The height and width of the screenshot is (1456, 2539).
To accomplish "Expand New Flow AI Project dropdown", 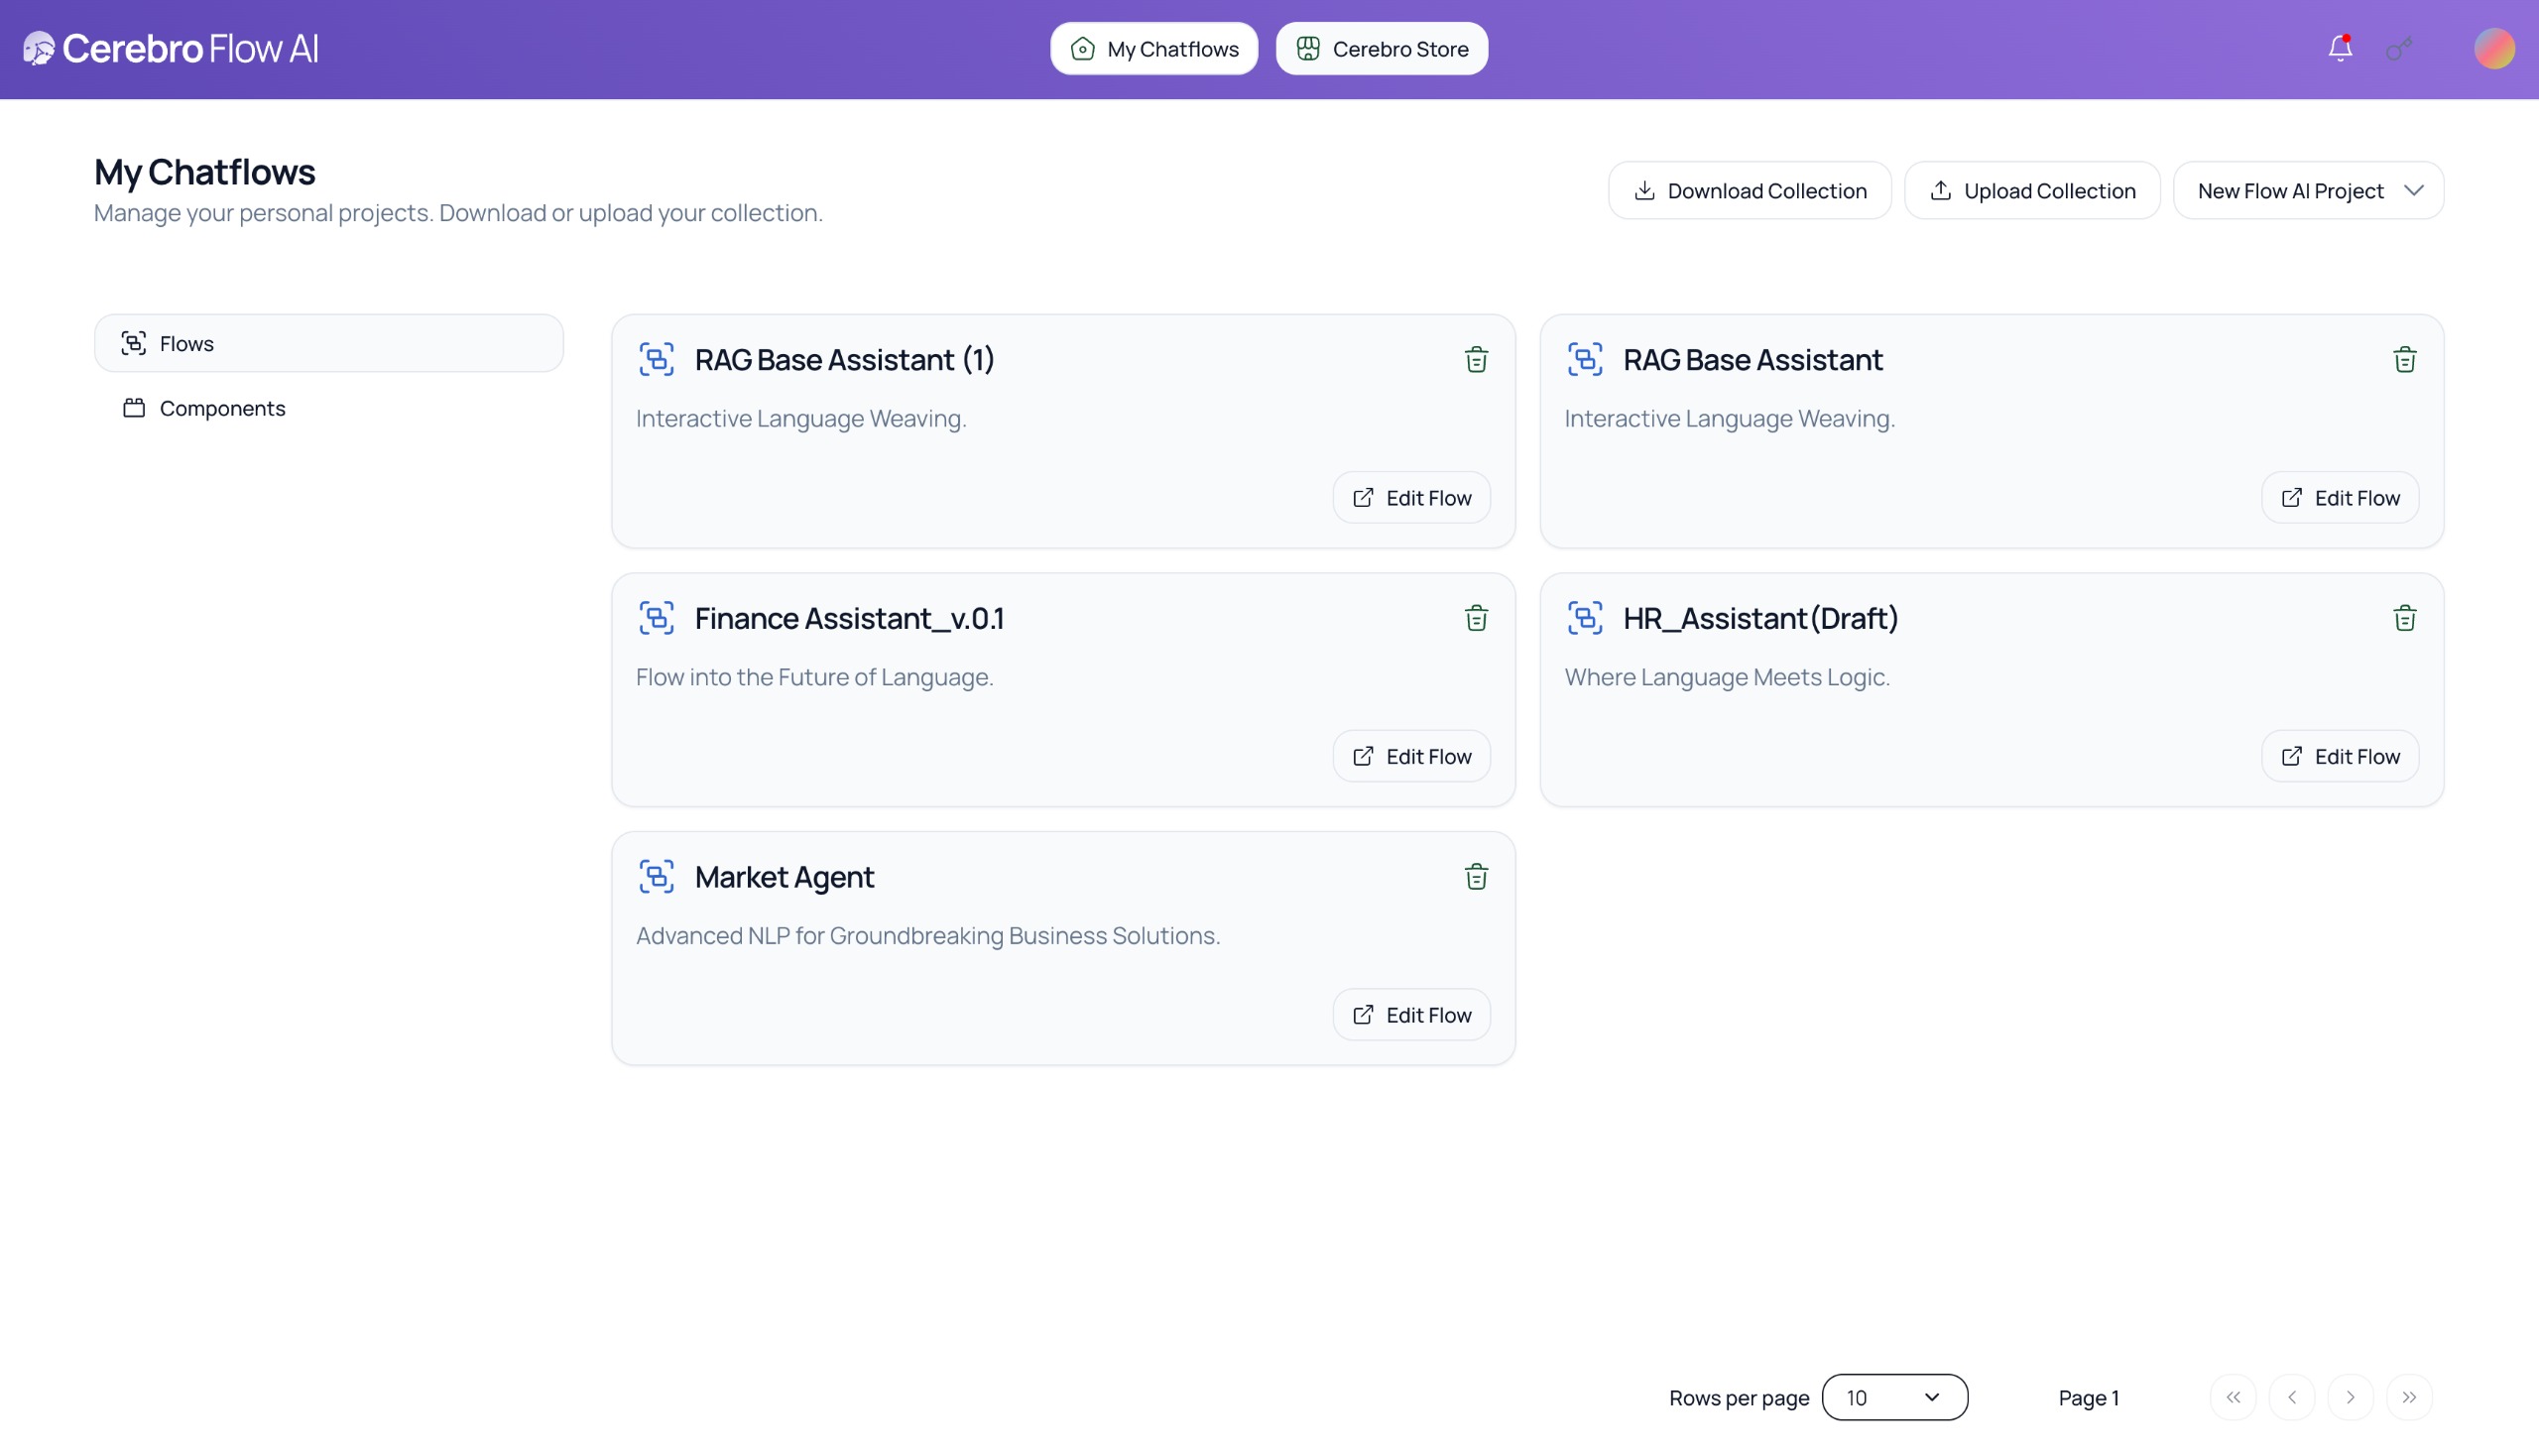I will (2307, 191).
